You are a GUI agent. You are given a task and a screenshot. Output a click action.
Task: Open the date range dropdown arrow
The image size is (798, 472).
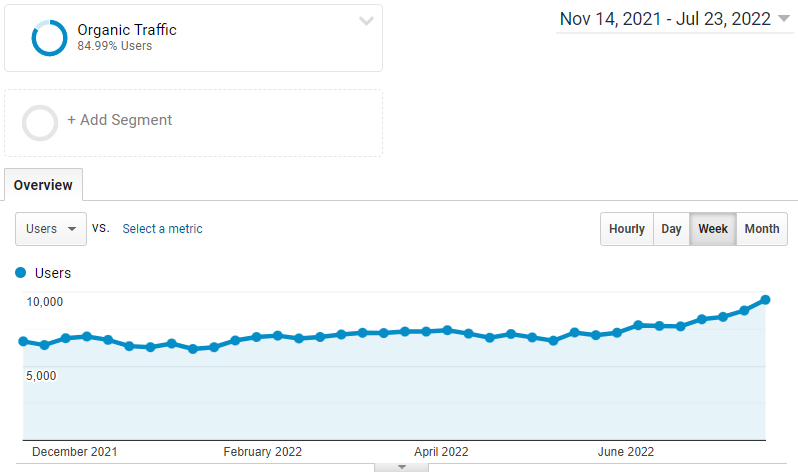click(783, 19)
